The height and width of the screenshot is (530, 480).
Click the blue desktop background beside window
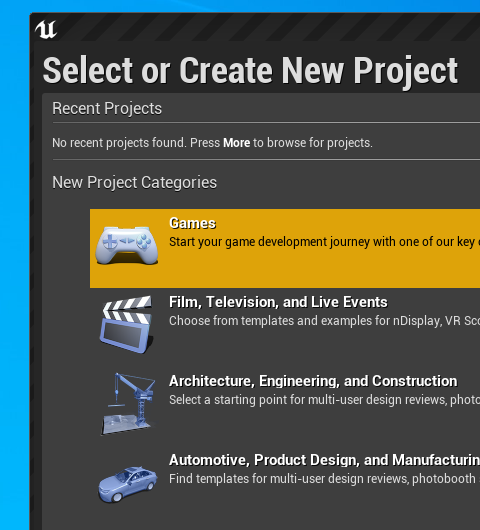14,270
